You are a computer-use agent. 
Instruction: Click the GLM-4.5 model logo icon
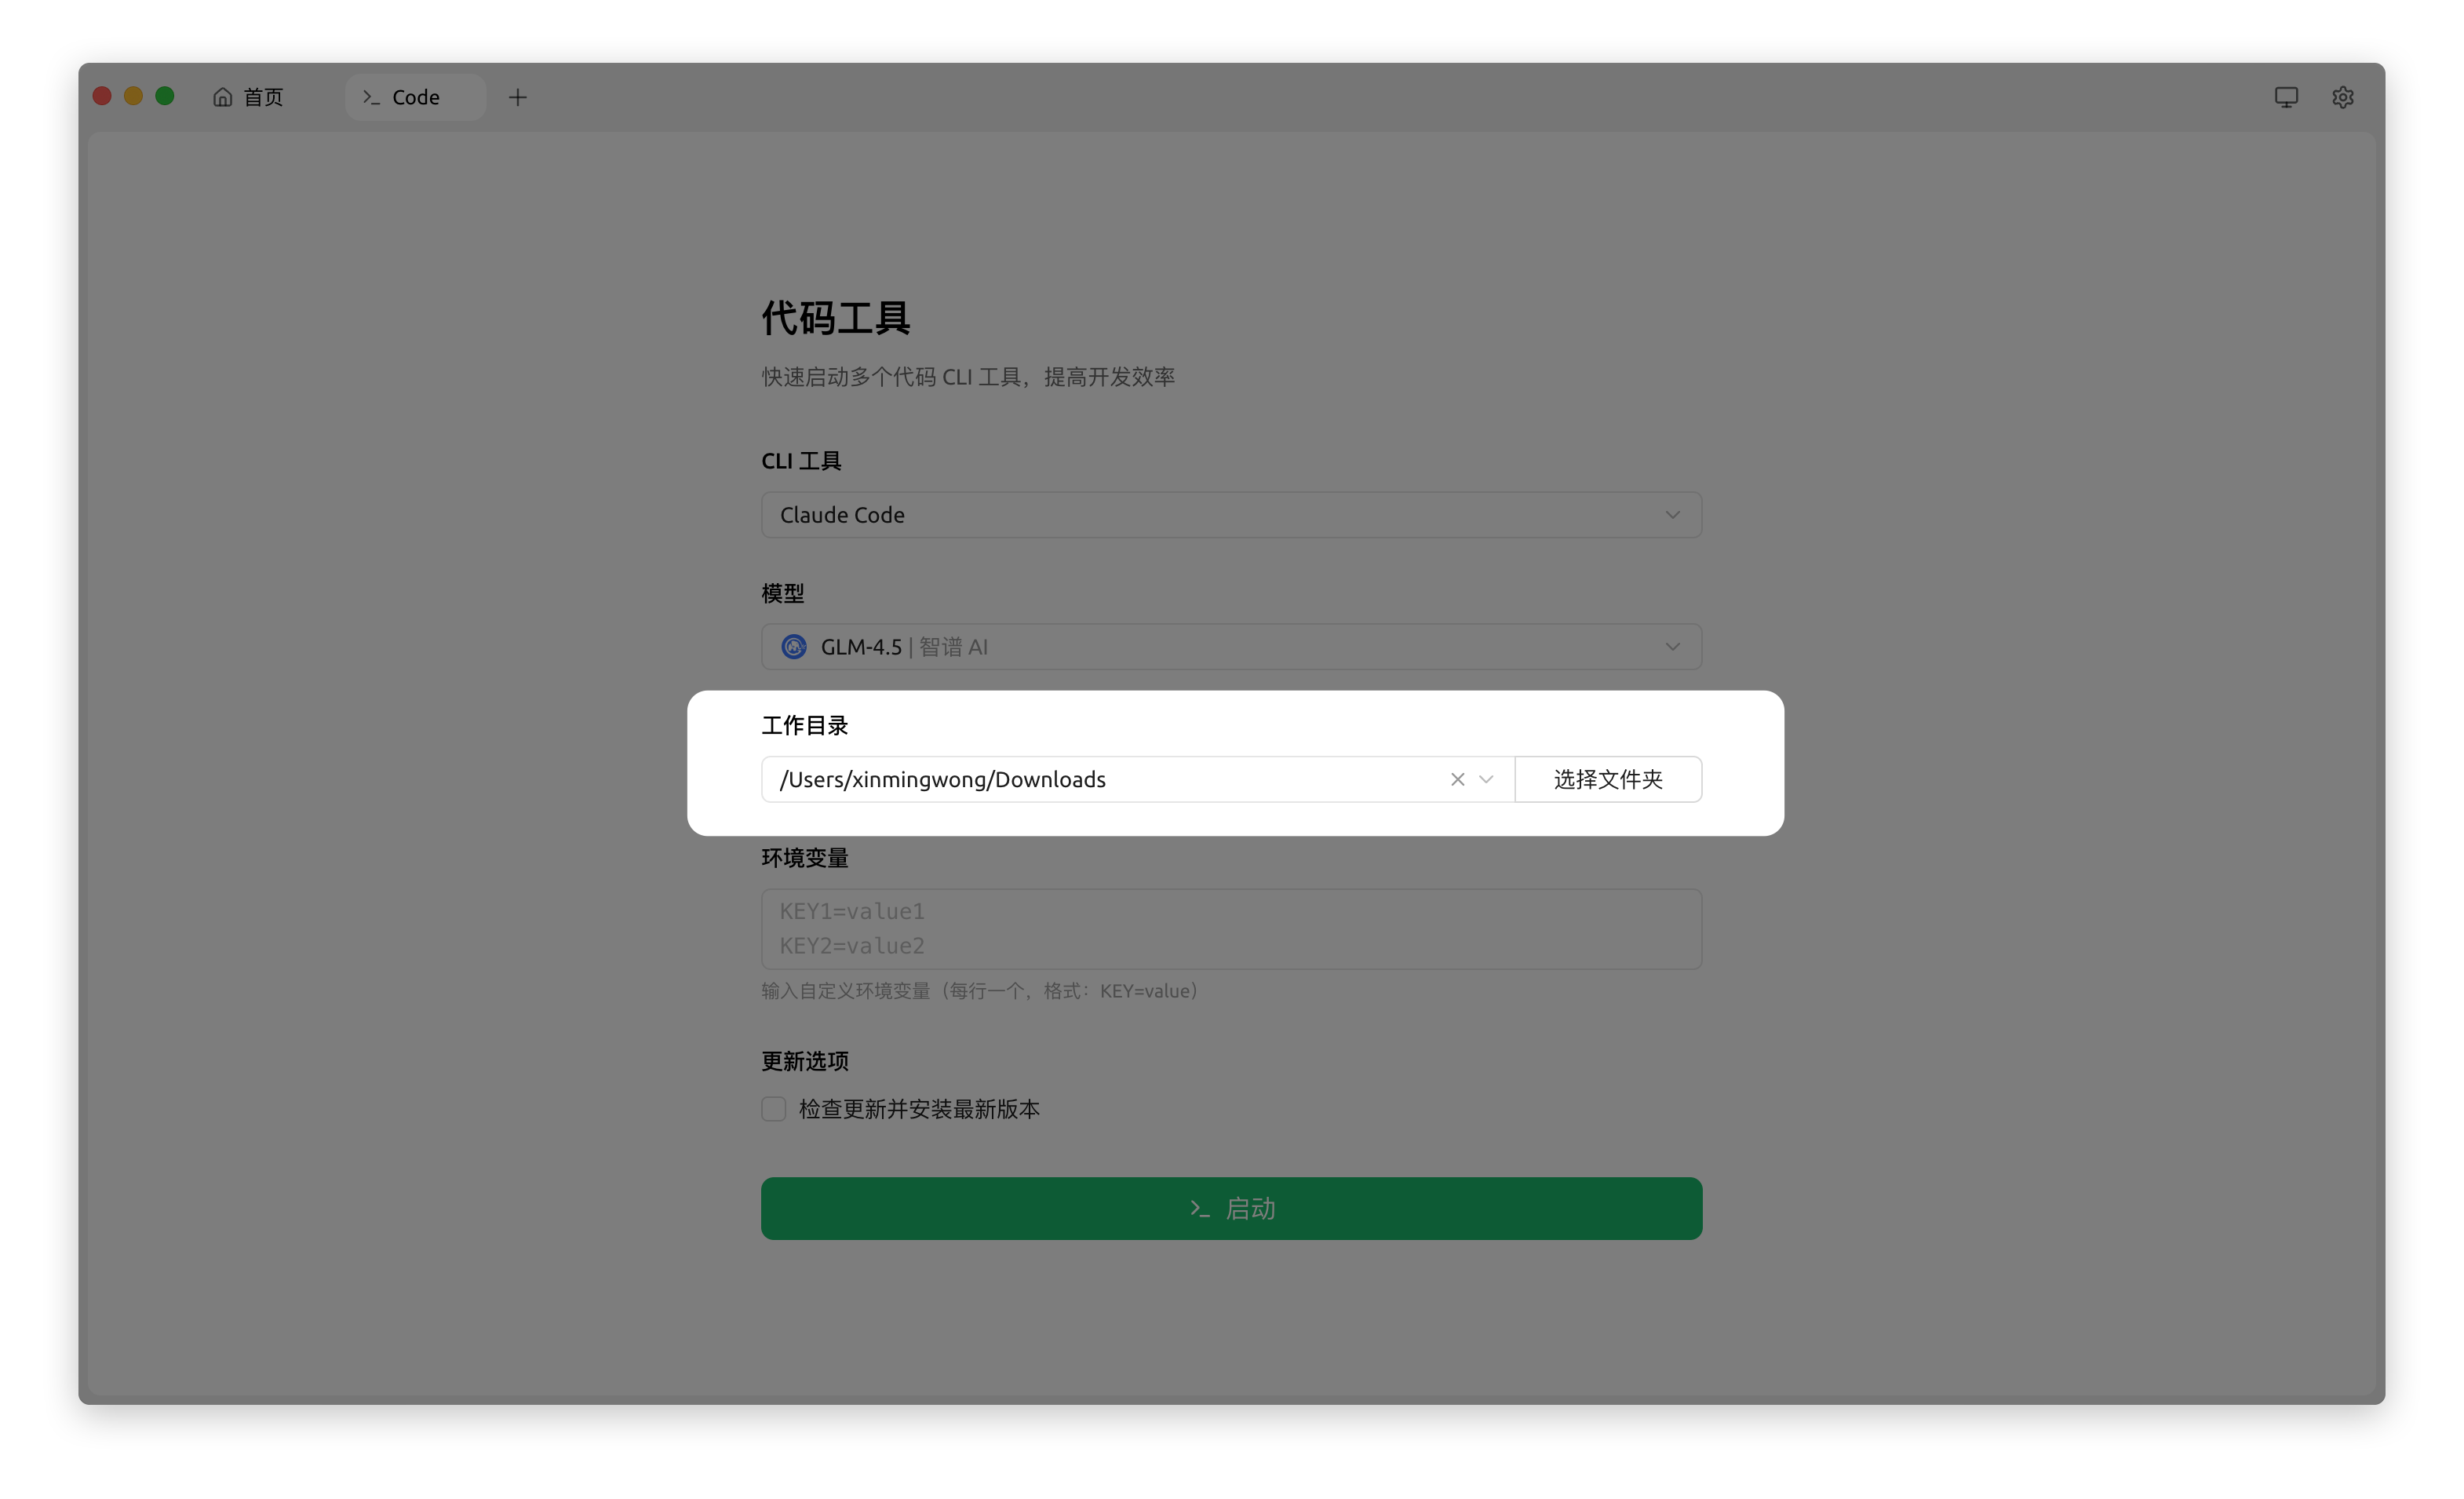(x=794, y=647)
